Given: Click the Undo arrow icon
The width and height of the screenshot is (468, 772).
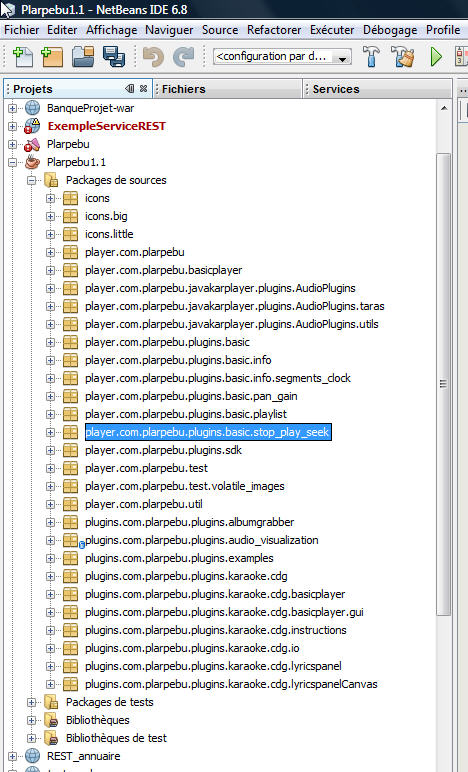Looking at the screenshot, I should [154, 57].
